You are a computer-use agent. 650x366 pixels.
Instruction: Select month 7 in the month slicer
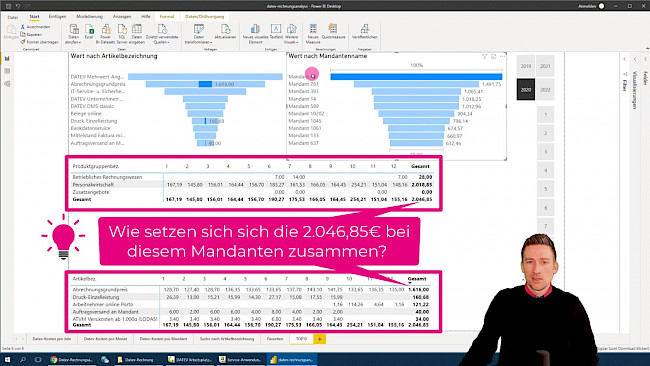pos(546,226)
